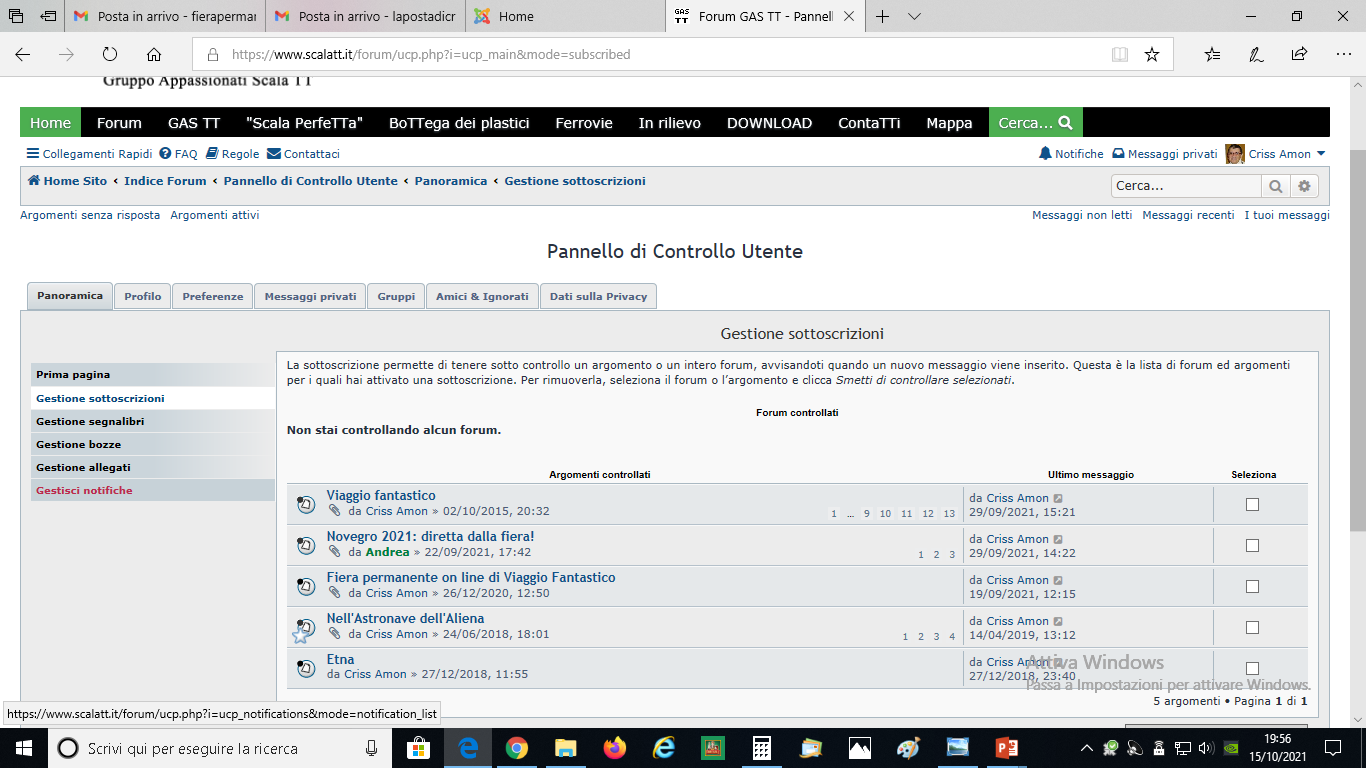Image resolution: width=1366 pixels, height=768 pixels.
Task: Launch calculator from the Windows taskbar
Action: click(761, 748)
